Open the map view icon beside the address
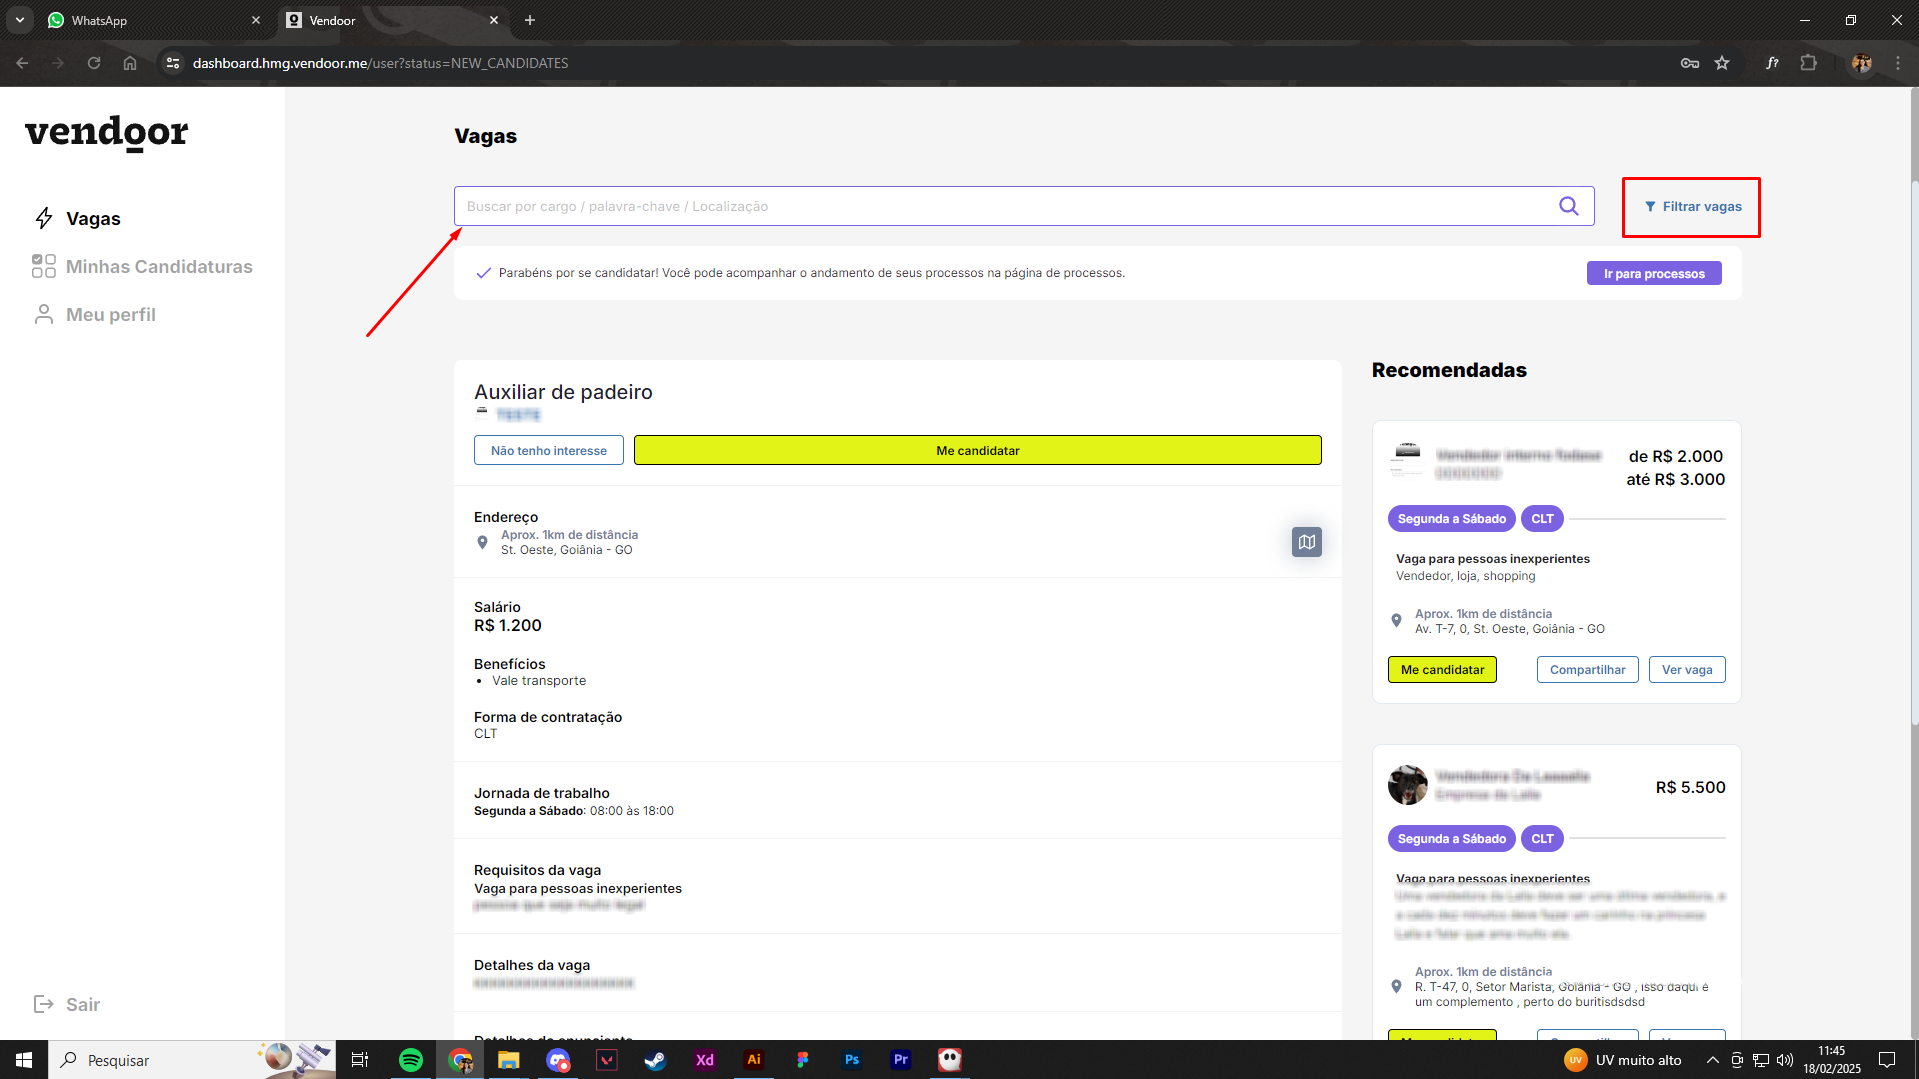 coord(1306,542)
